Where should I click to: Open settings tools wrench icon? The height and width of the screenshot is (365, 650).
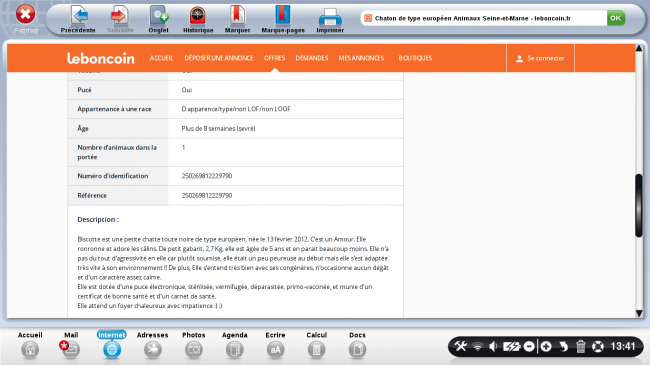point(461,346)
